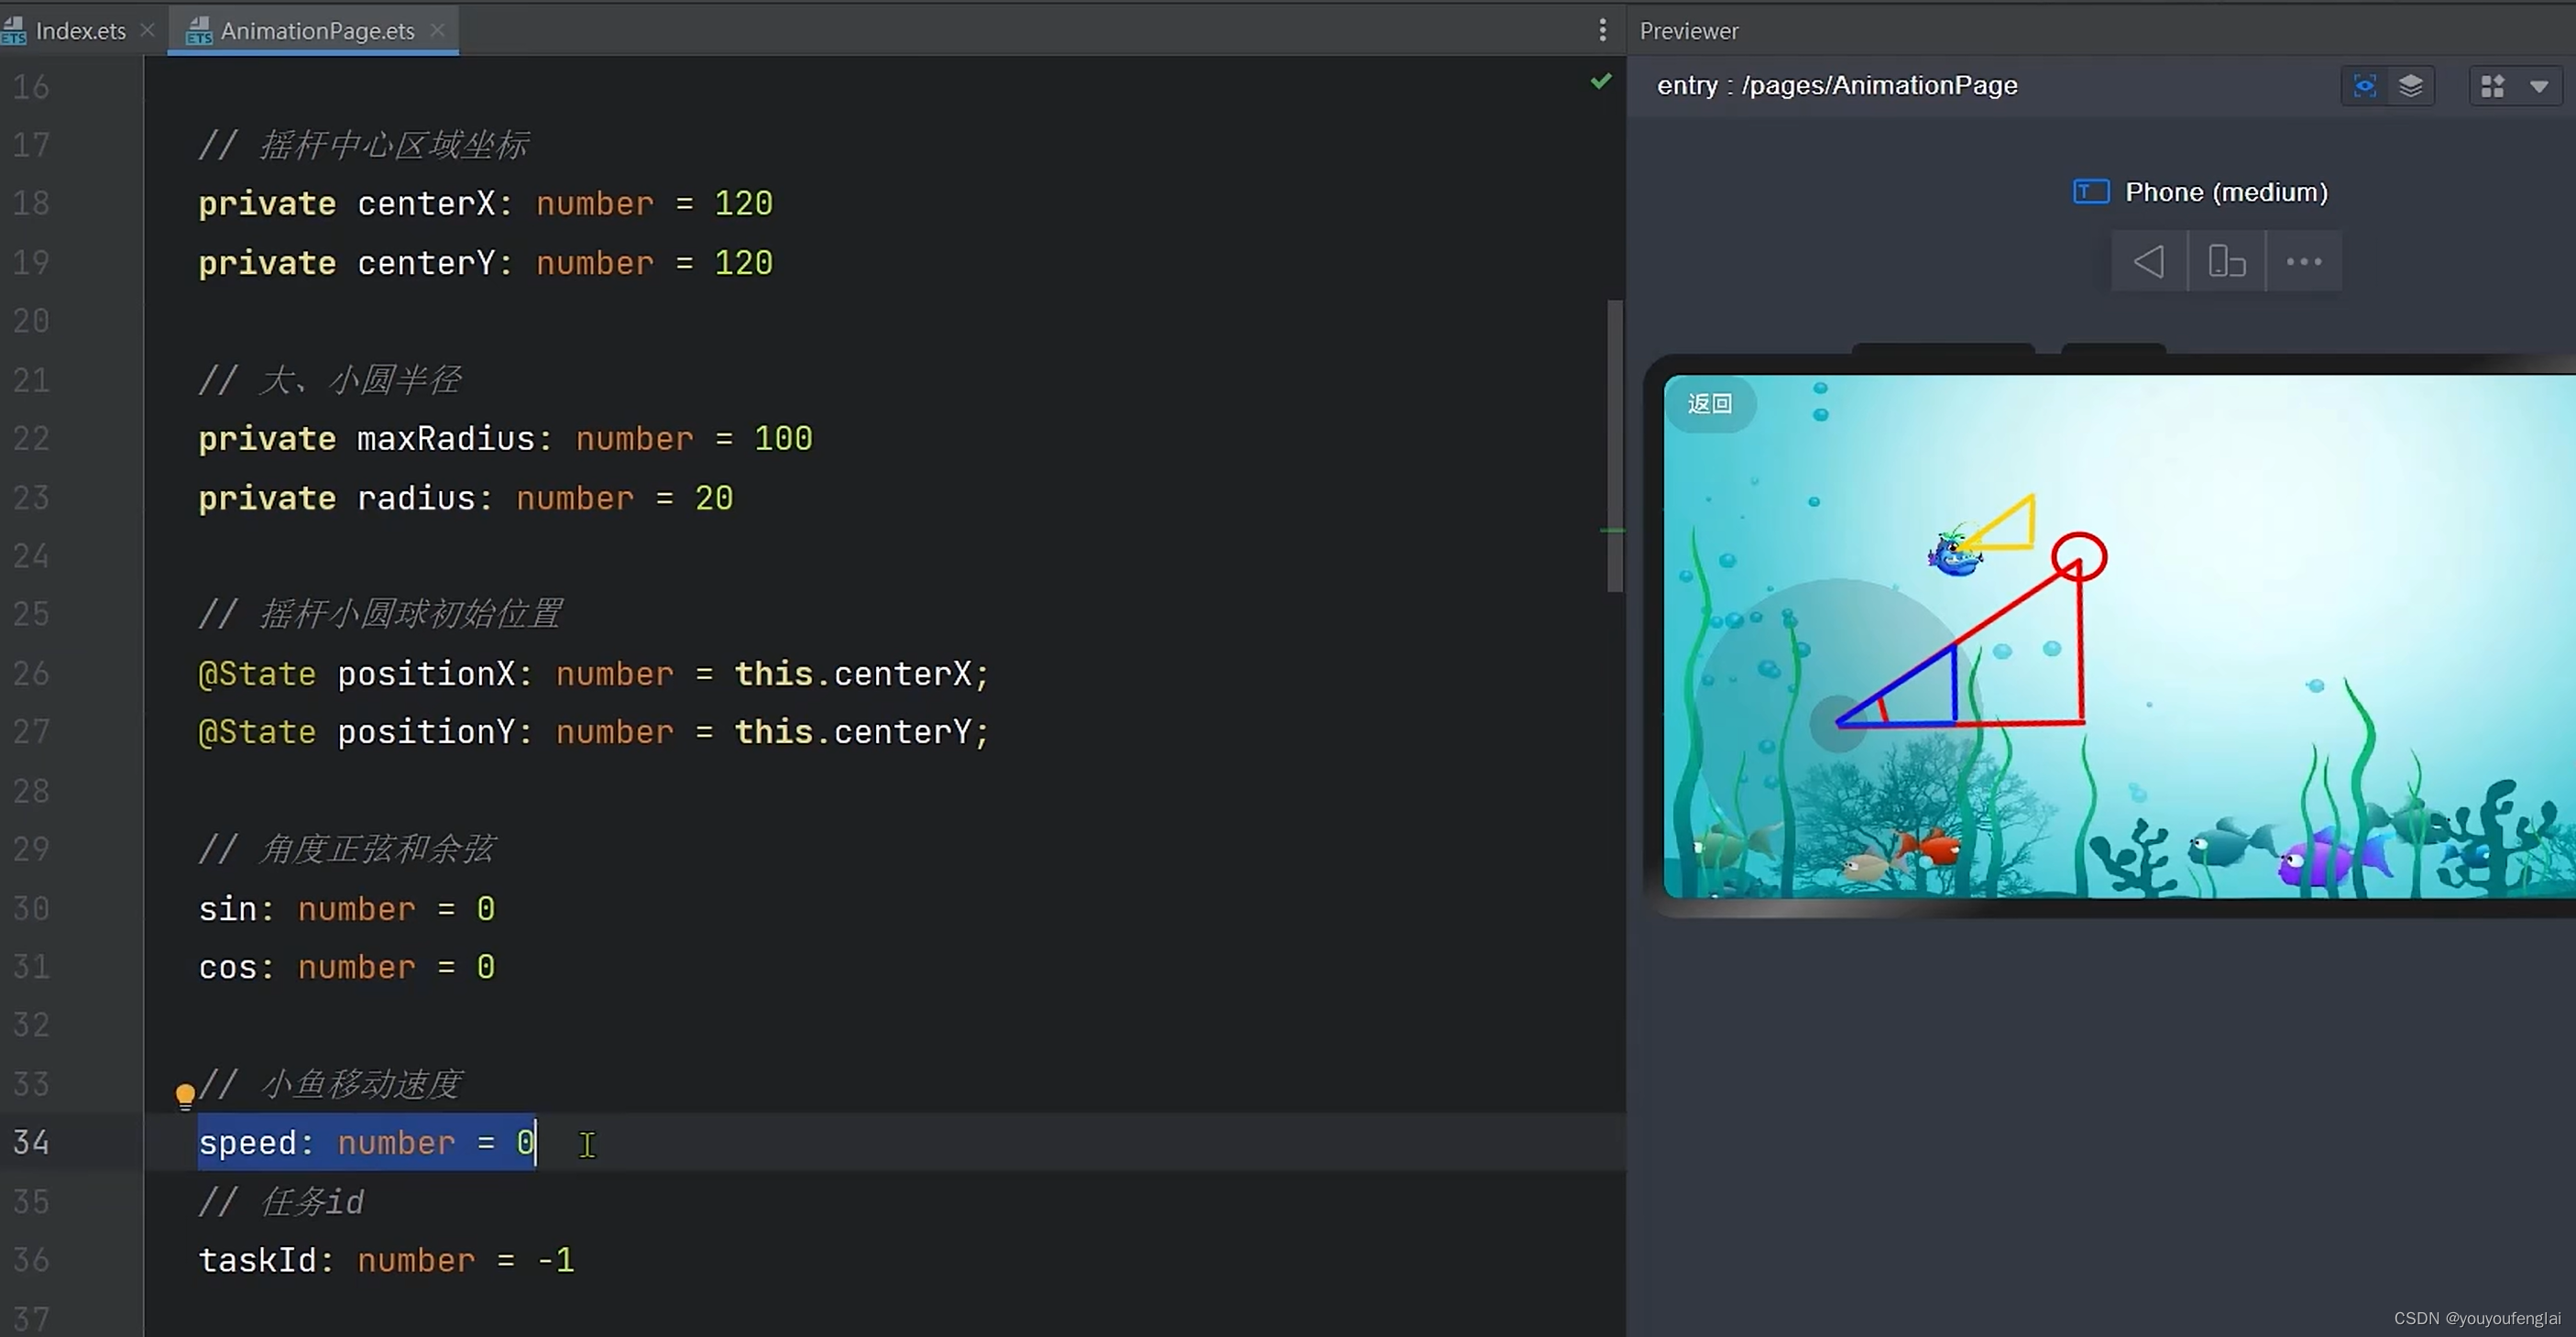2576x1337 pixels.
Task: Click positionY on line 27
Action: pyautogui.click(x=426, y=733)
